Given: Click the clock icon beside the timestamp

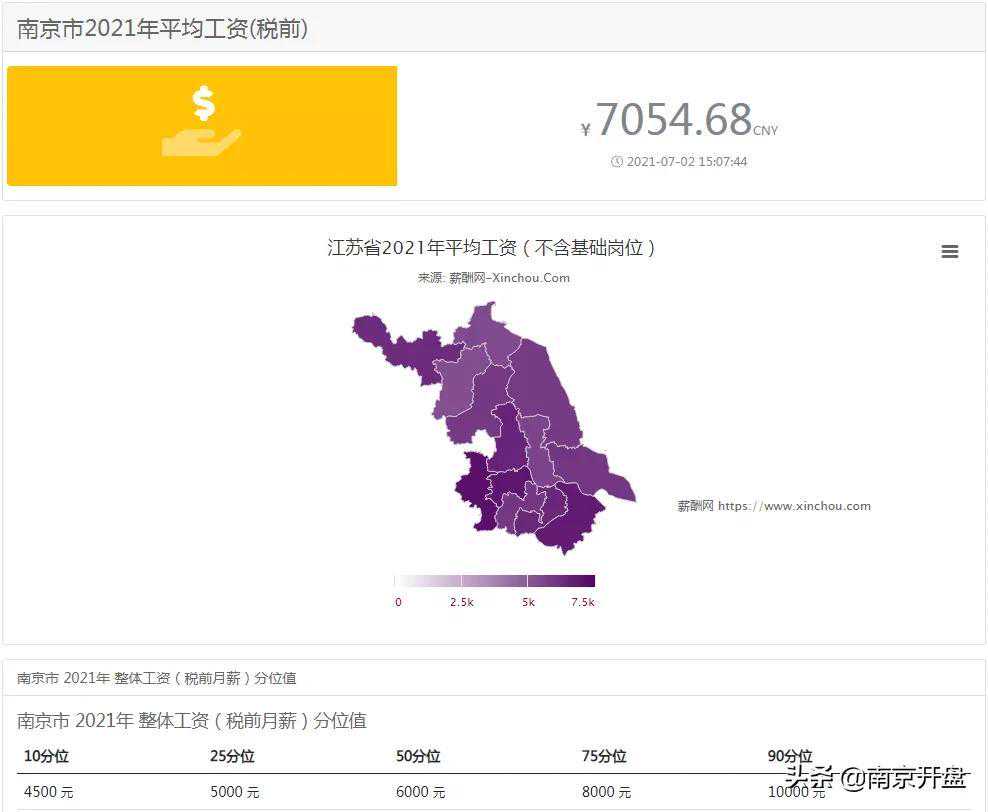Looking at the screenshot, I should (x=617, y=162).
